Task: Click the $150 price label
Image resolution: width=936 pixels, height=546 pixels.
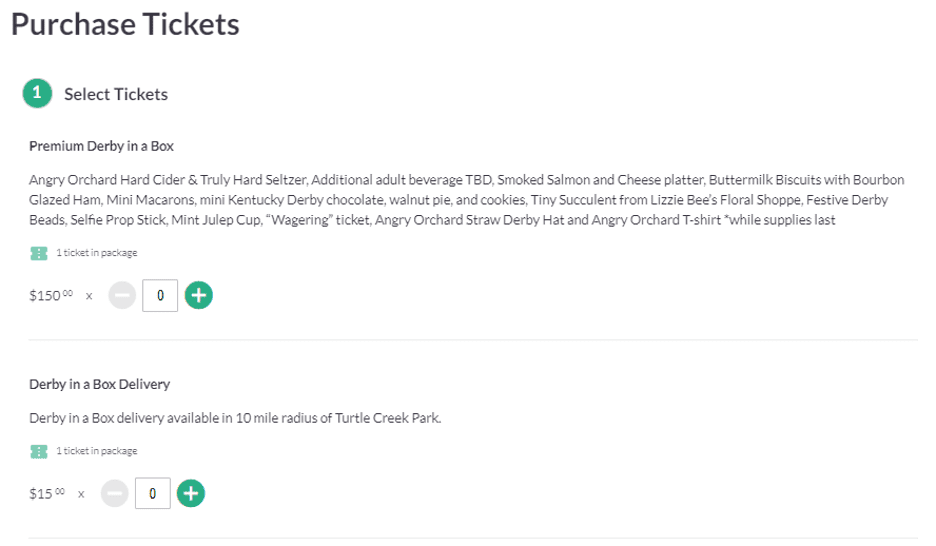Action: [51, 295]
